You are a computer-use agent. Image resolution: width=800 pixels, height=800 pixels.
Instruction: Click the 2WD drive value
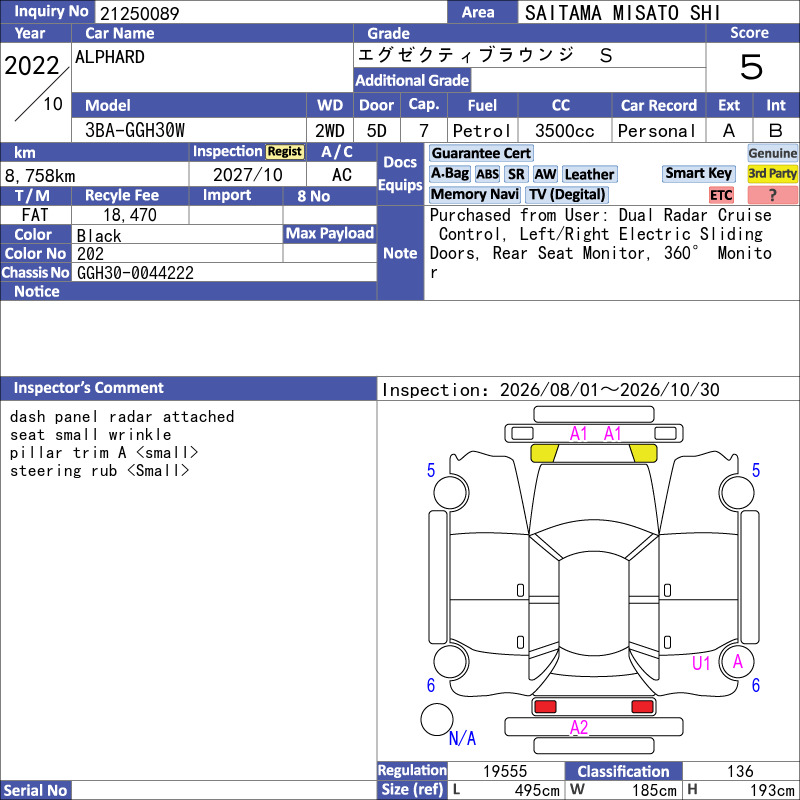[x=330, y=131]
